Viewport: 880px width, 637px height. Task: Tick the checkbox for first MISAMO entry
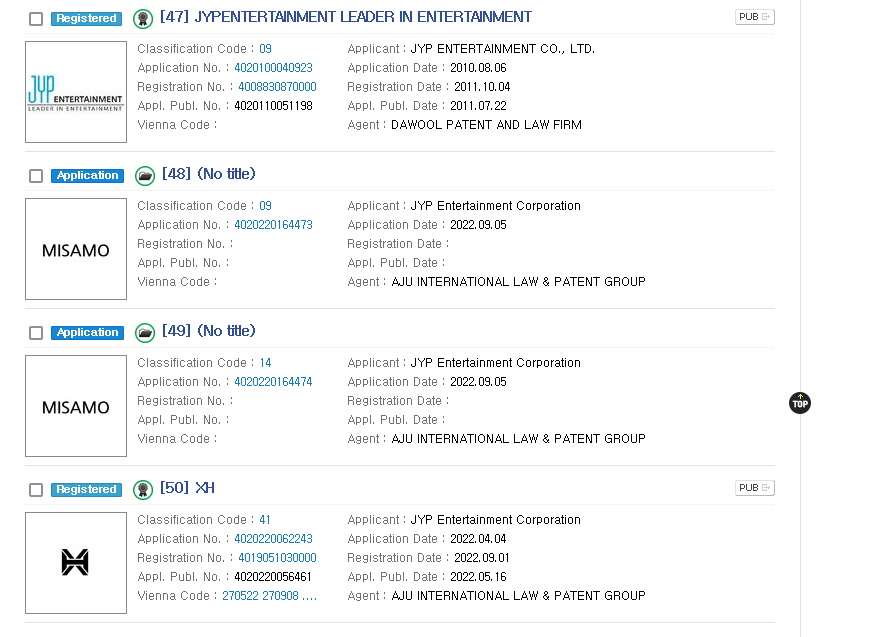point(36,176)
